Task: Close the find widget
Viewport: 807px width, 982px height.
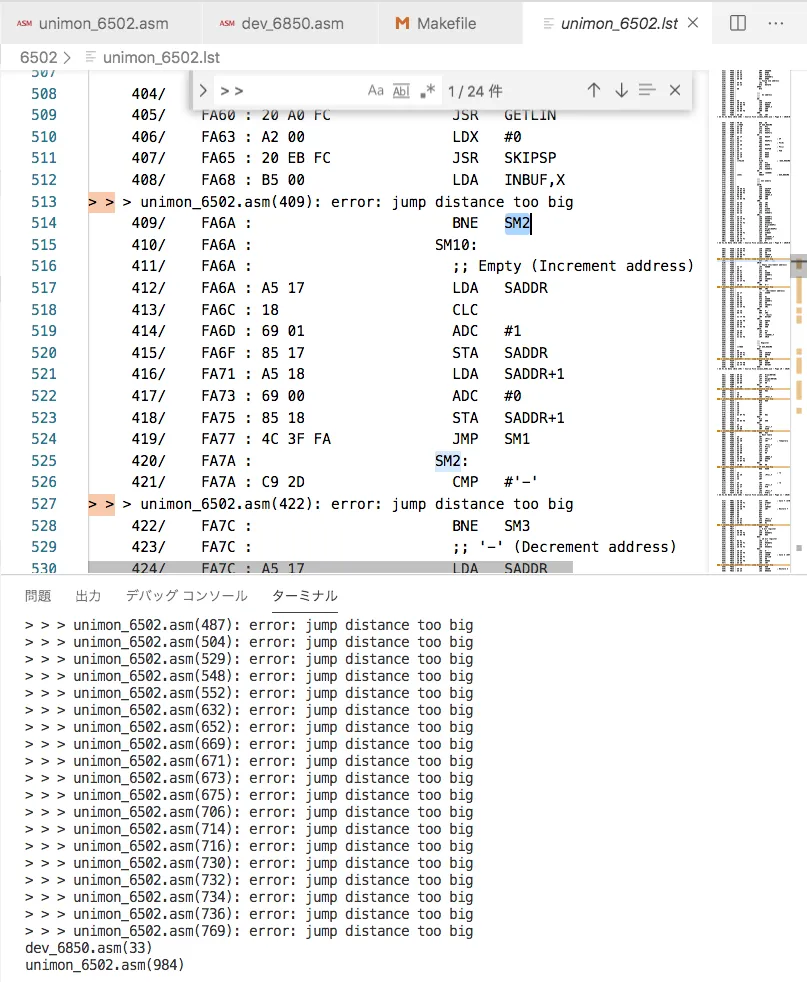Action: [x=675, y=90]
